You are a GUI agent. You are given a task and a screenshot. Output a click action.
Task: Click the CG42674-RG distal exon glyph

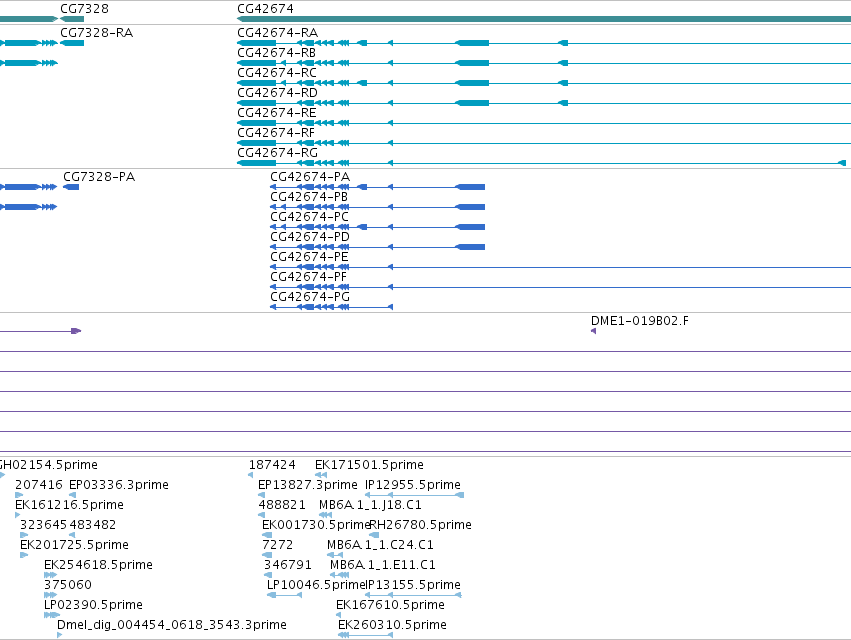842,163
